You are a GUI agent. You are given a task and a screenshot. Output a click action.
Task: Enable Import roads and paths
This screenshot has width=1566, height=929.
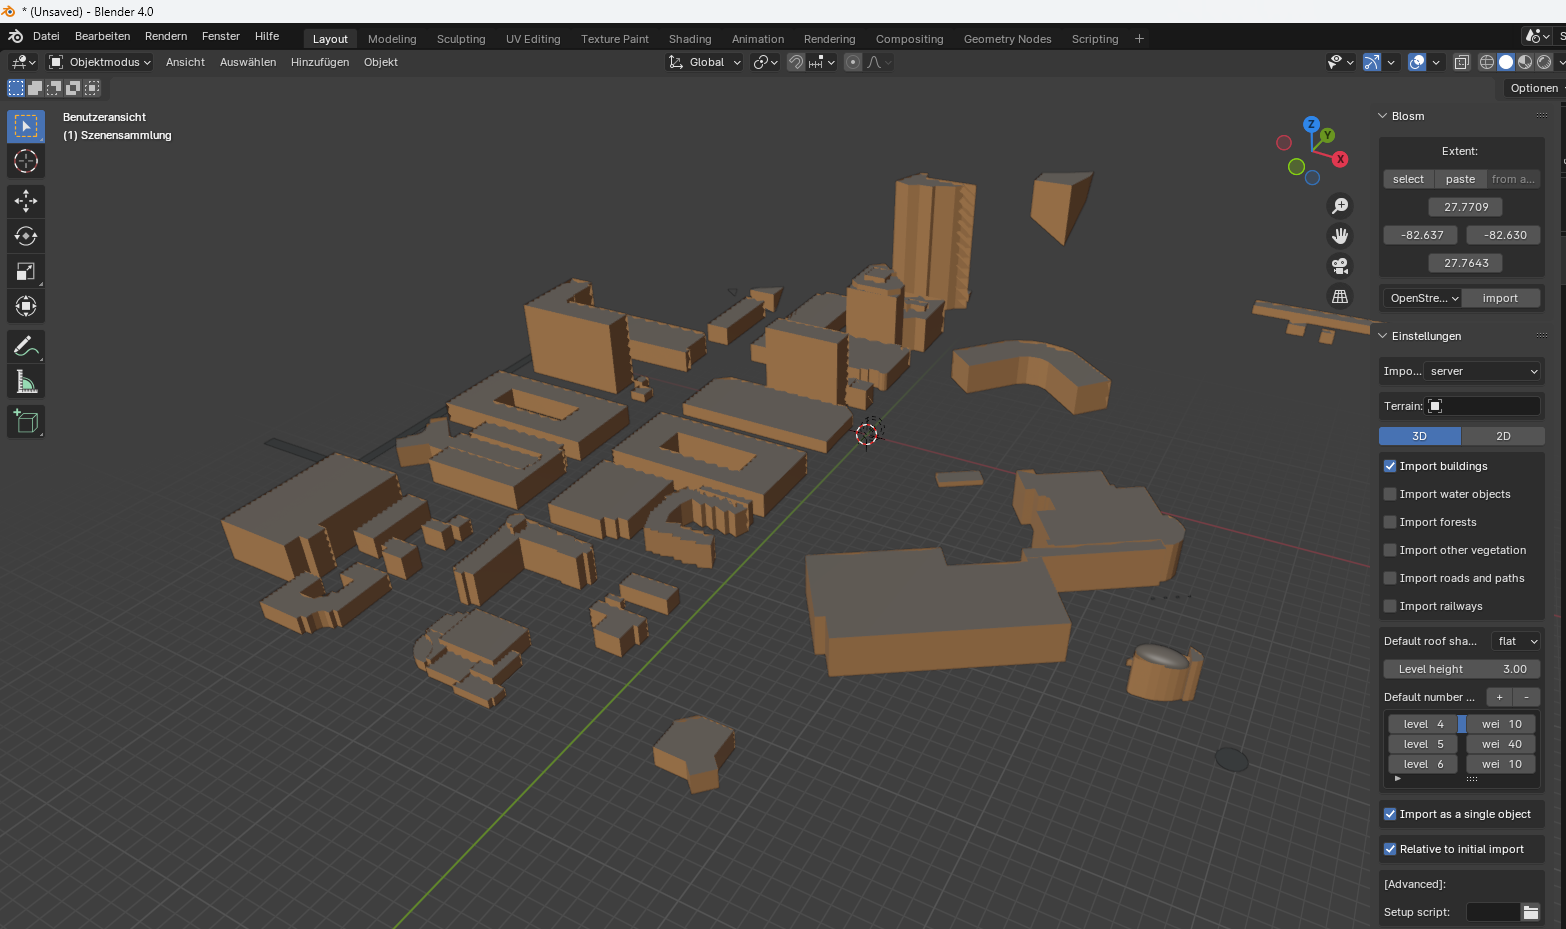point(1390,578)
